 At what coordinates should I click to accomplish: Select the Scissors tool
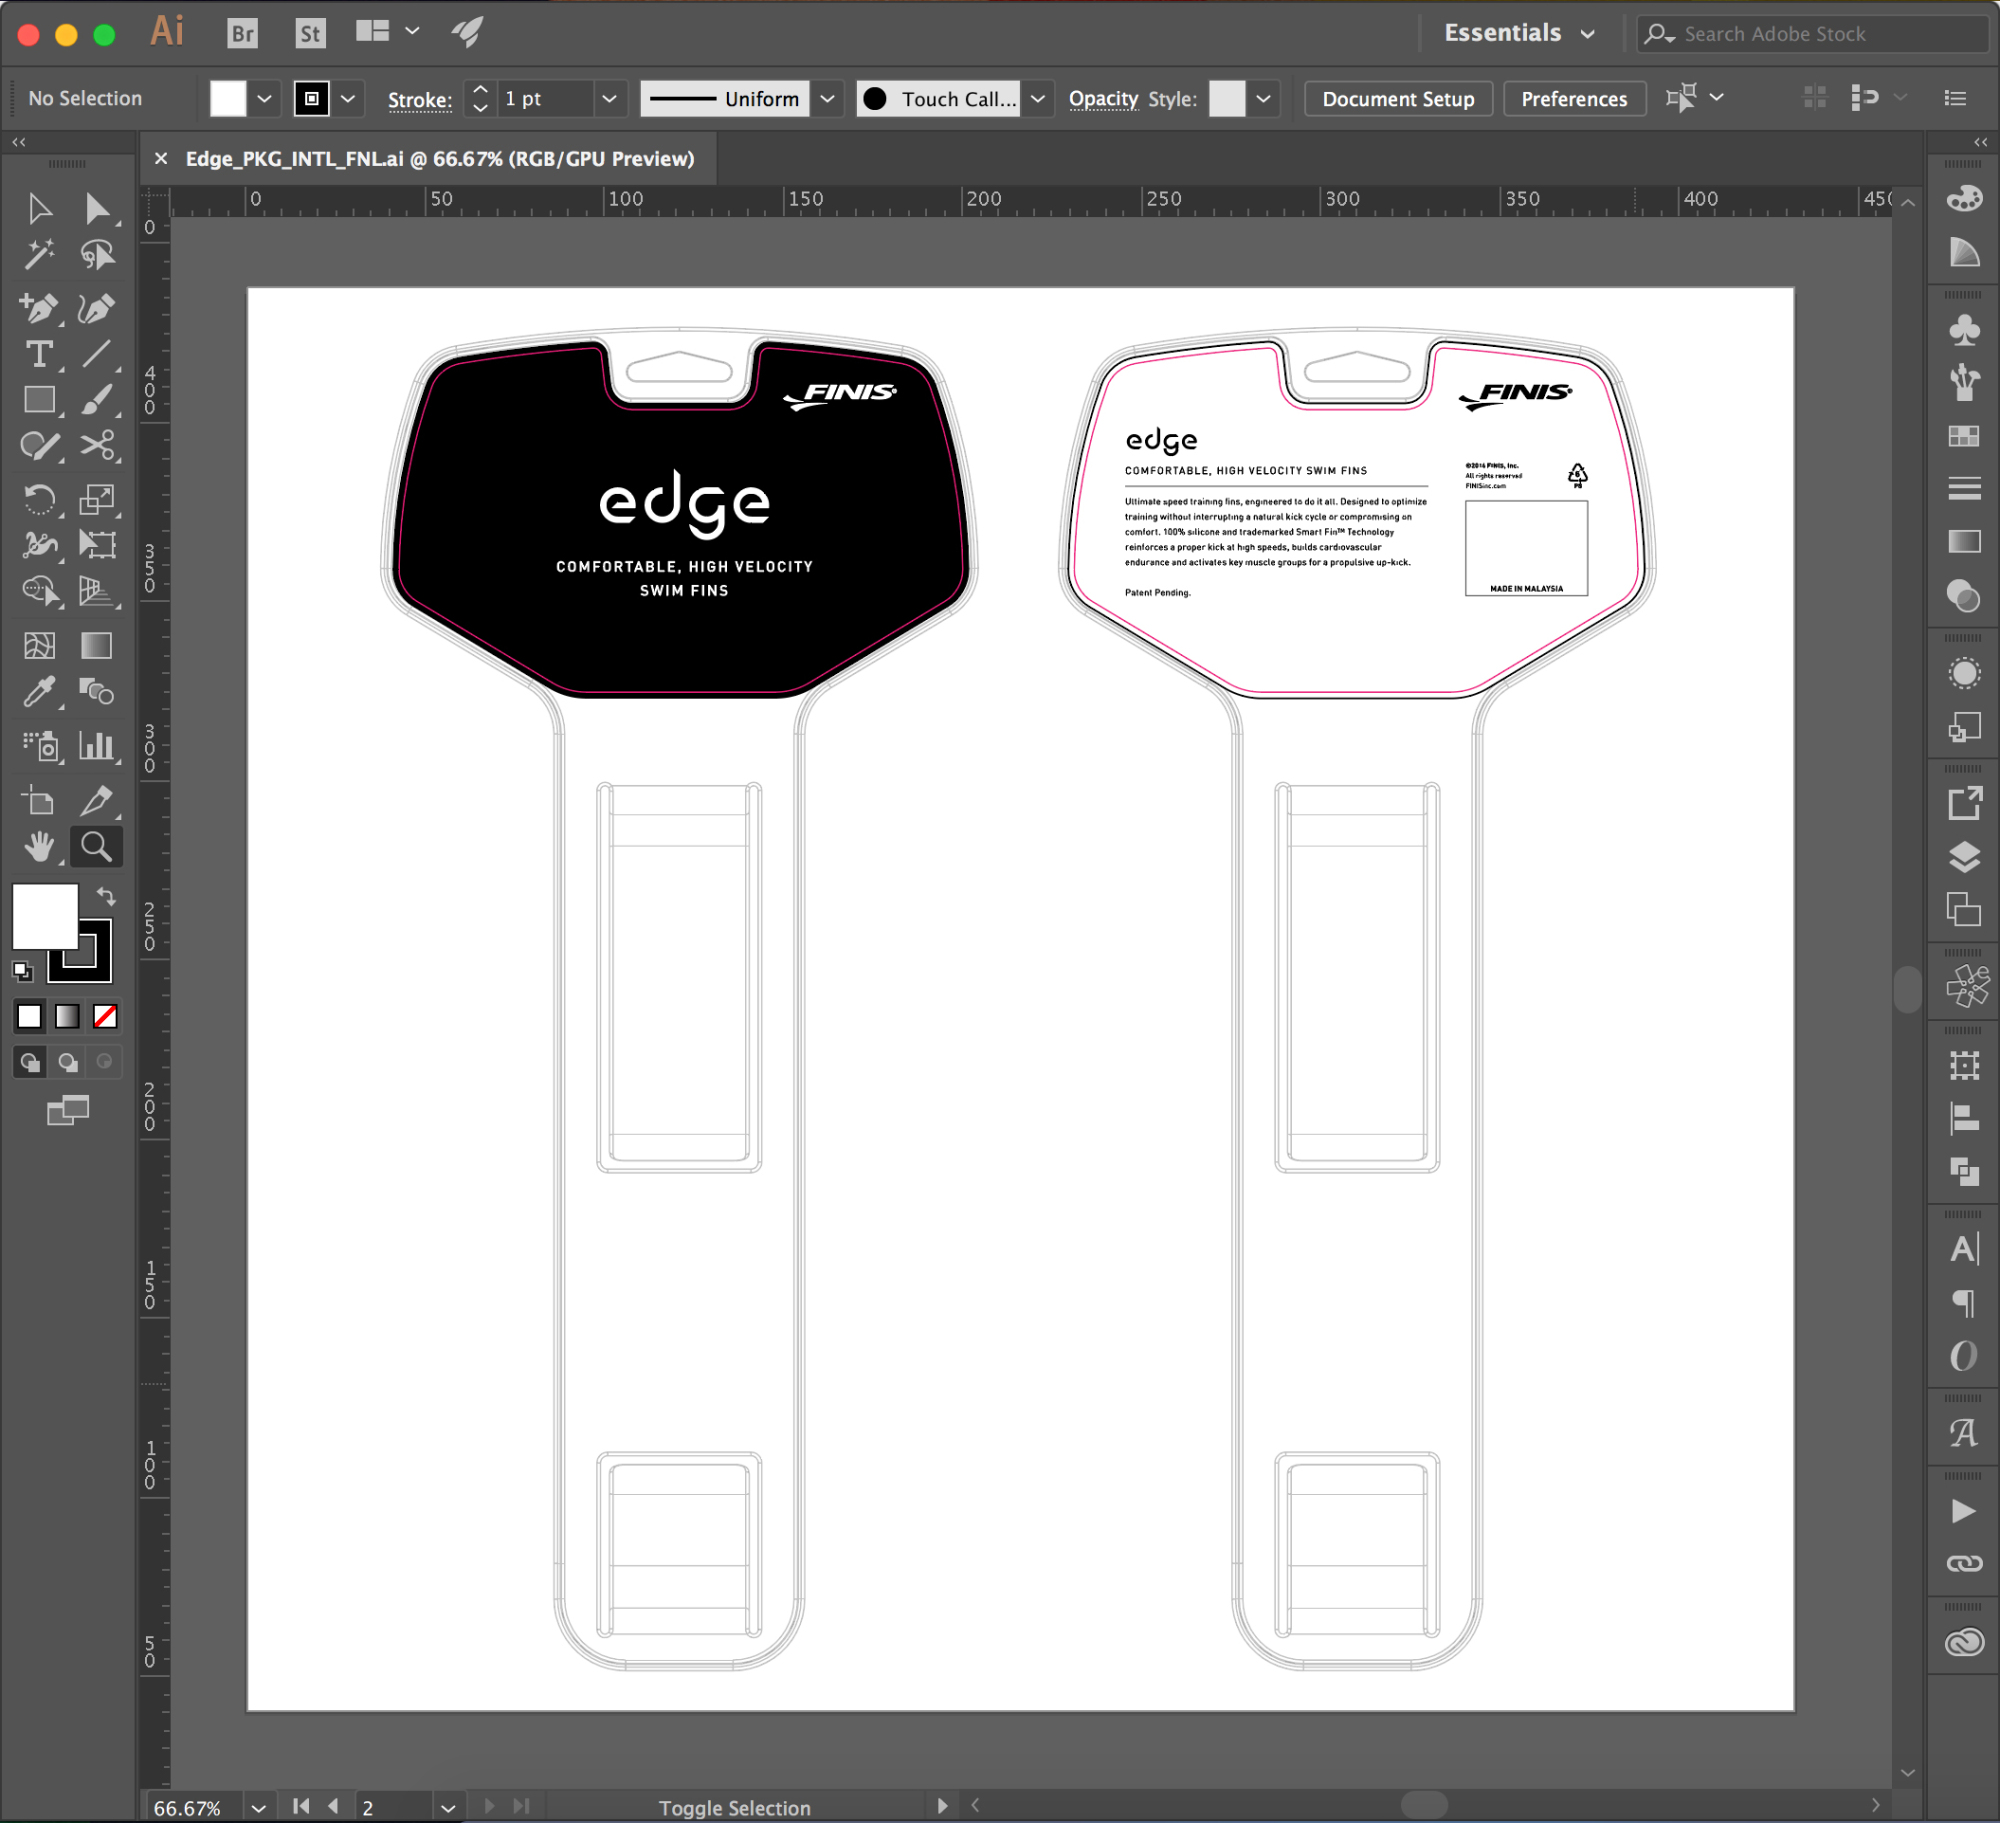click(x=97, y=445)
